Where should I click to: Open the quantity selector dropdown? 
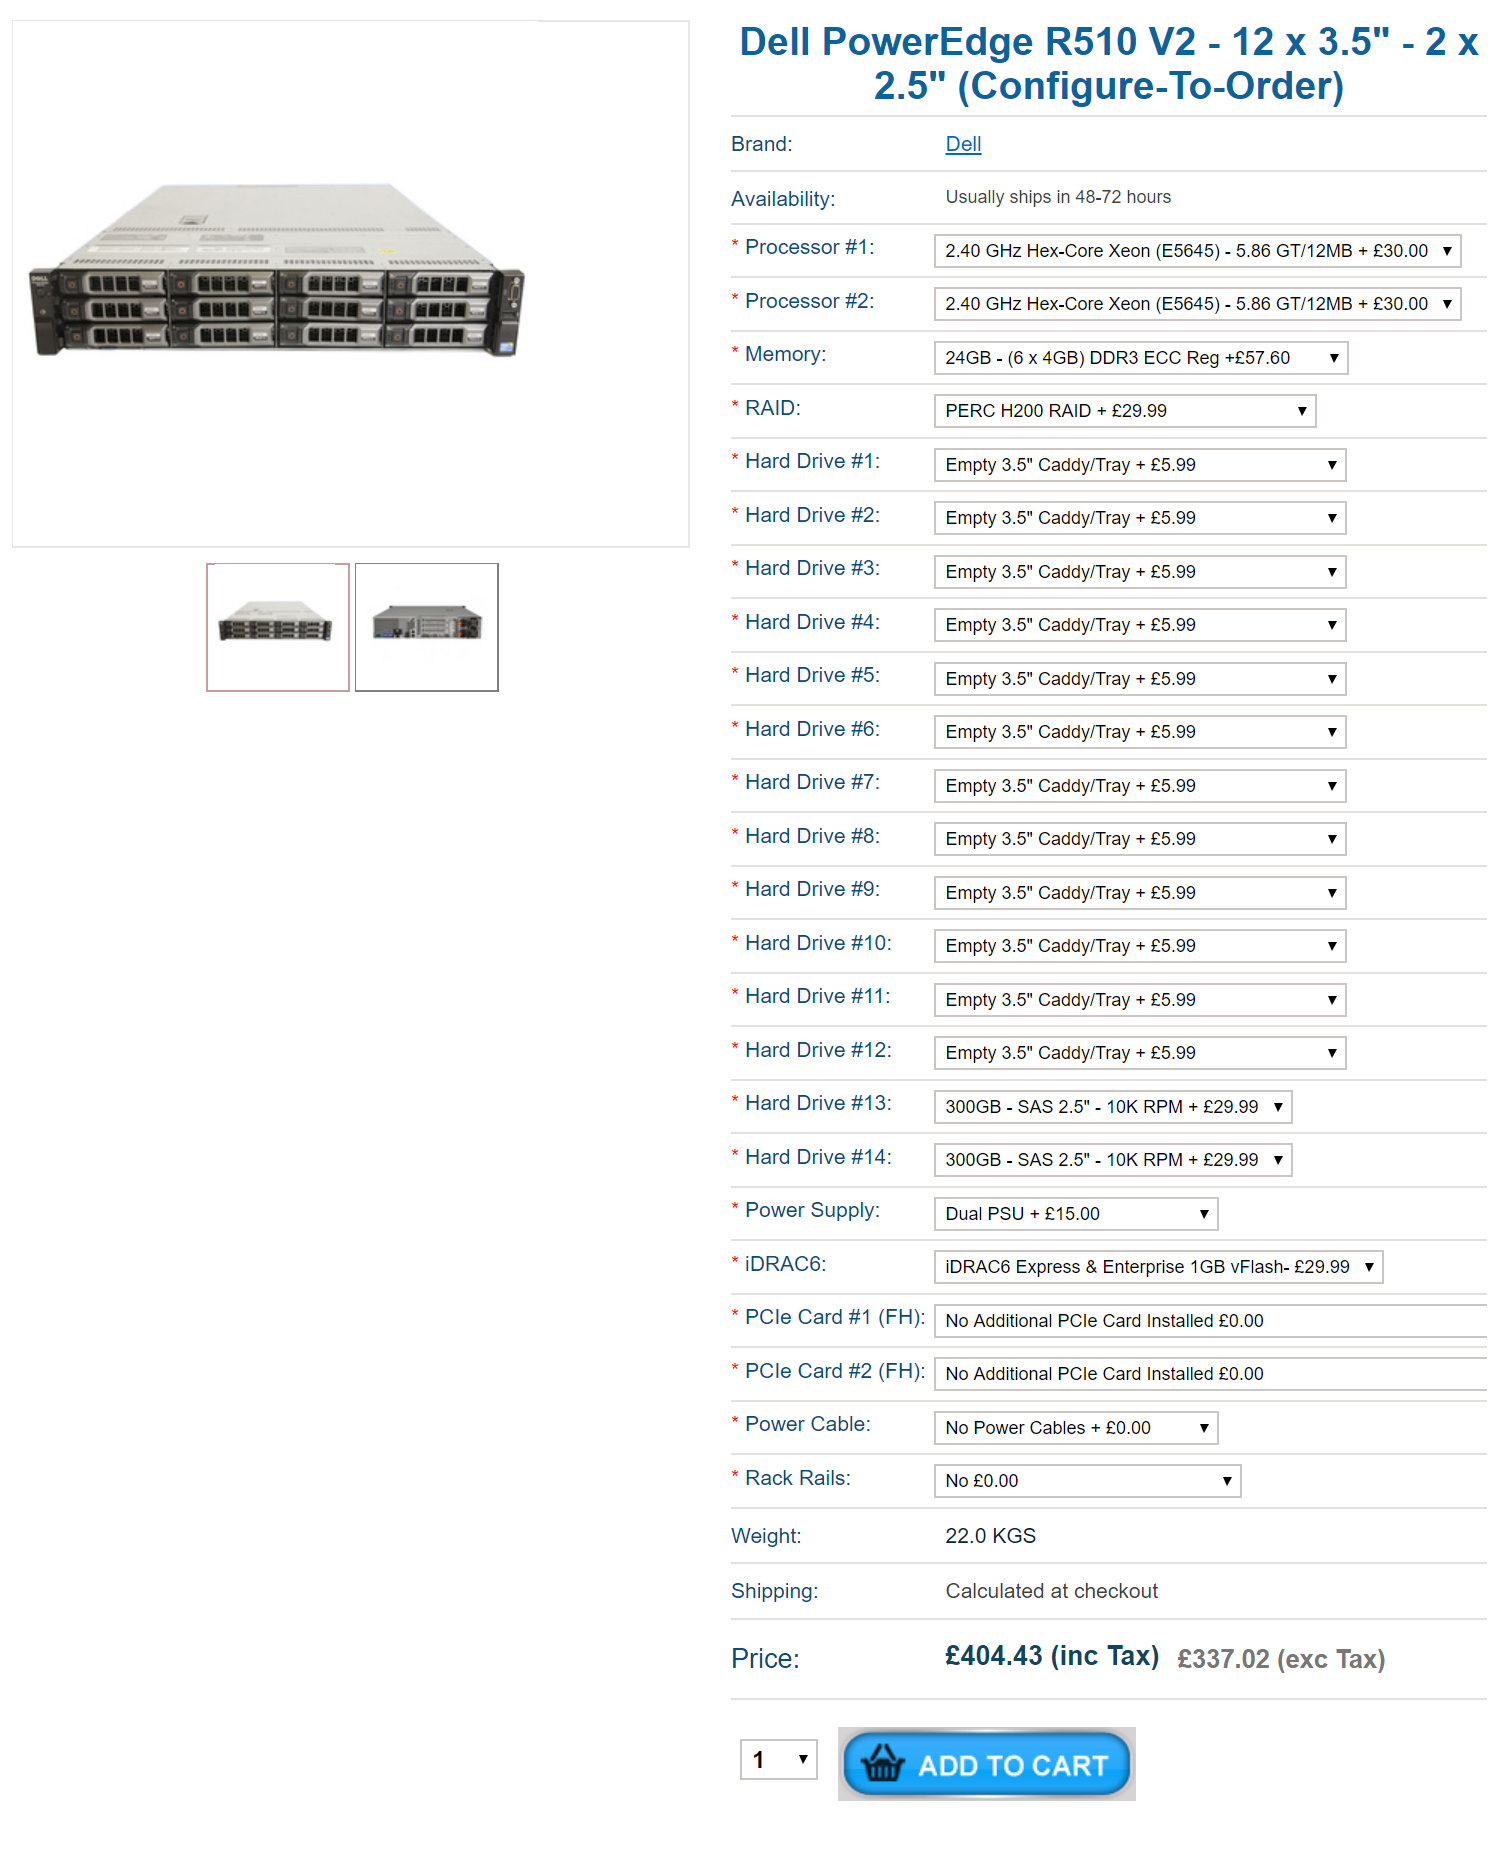click(x=778, y=1760)
